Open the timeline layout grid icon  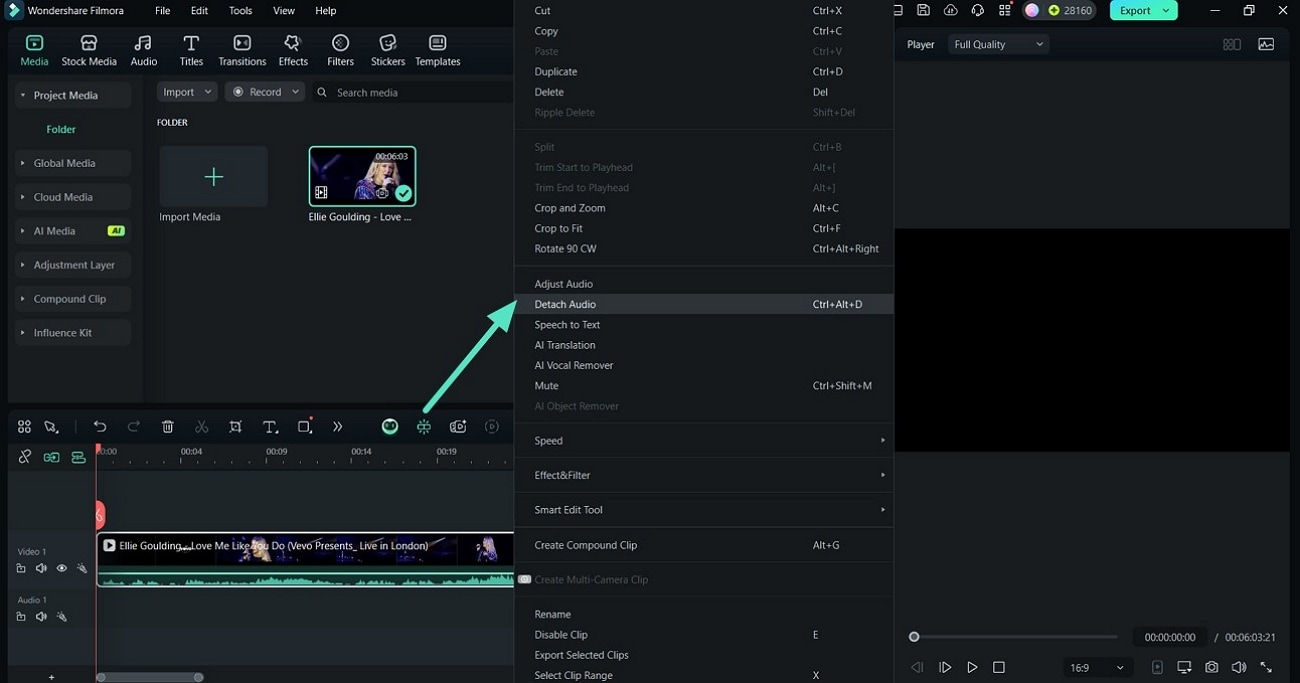(x=24, y=427)
